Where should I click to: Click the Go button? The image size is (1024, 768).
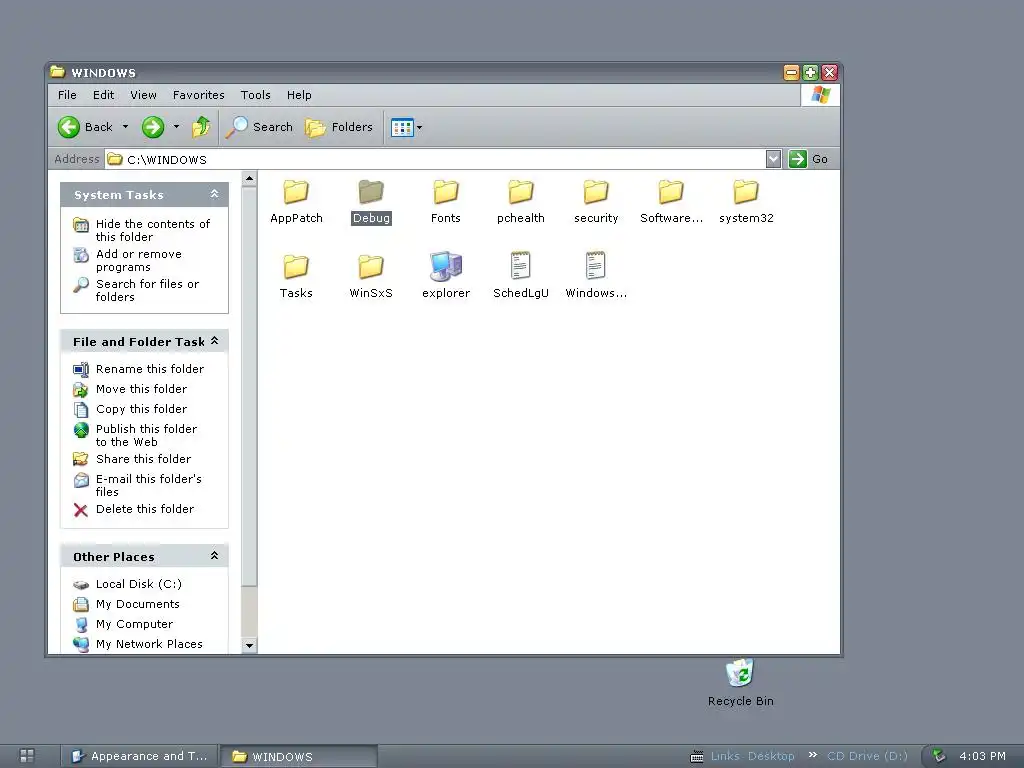(808, 159)
